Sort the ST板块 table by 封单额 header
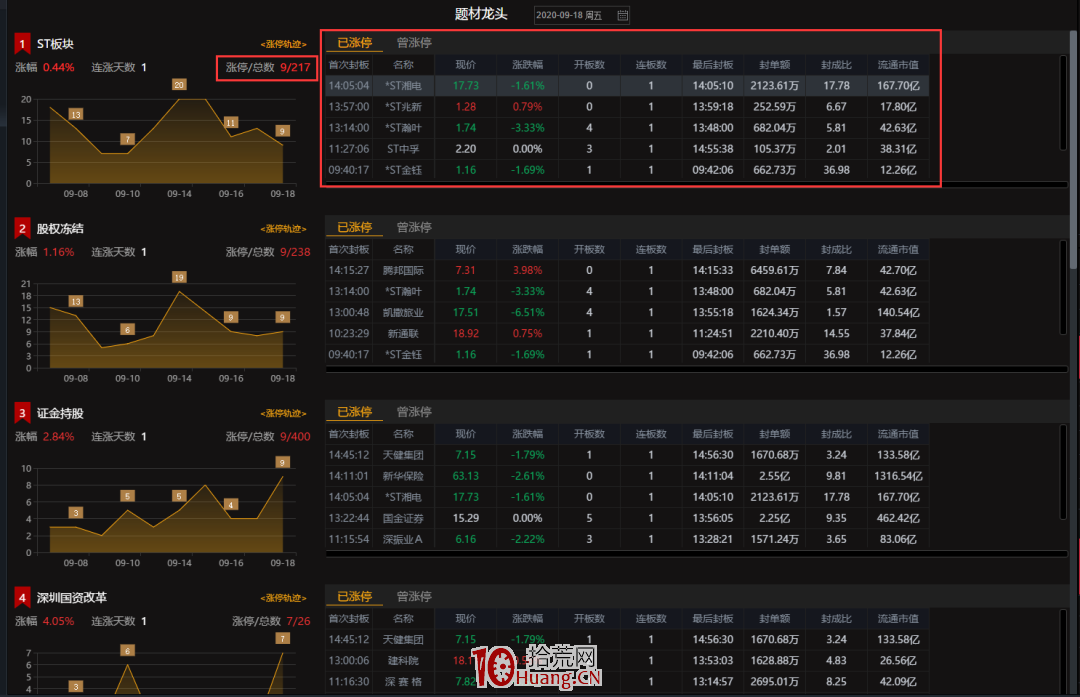Screen dimensions: 1080x697 [775, 65]
